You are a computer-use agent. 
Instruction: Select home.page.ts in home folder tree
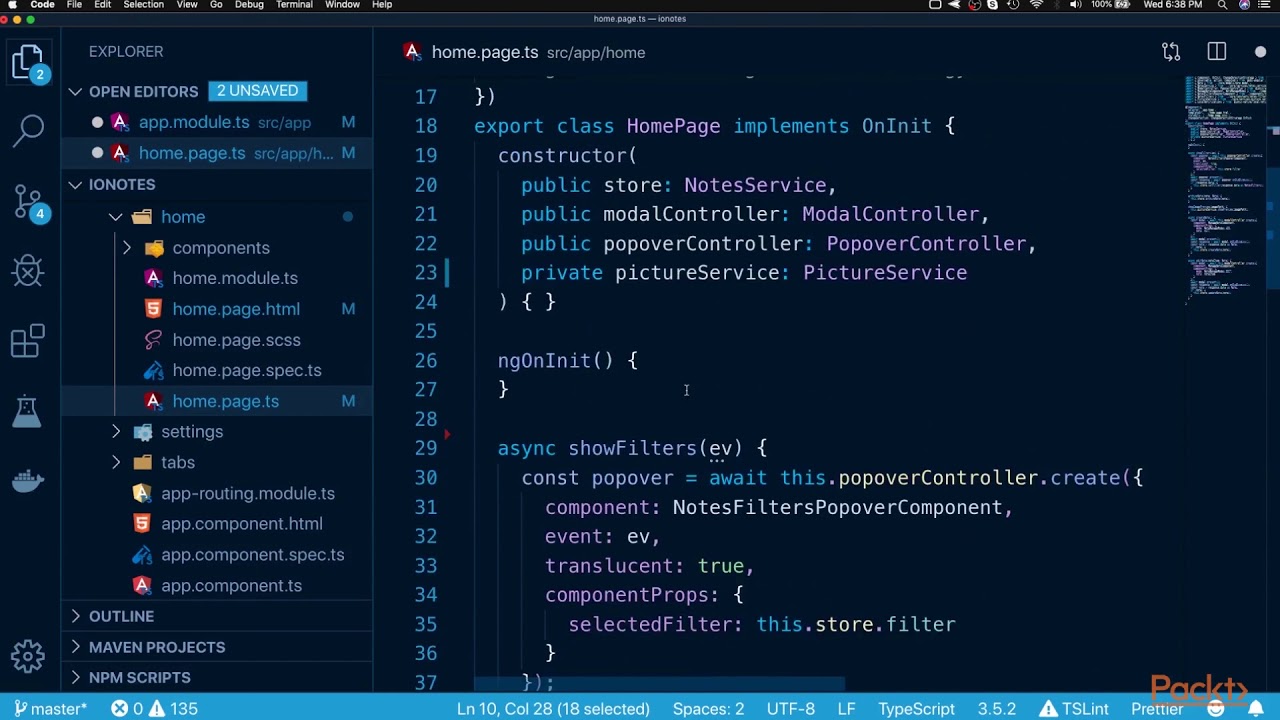(x=225, y=401)
